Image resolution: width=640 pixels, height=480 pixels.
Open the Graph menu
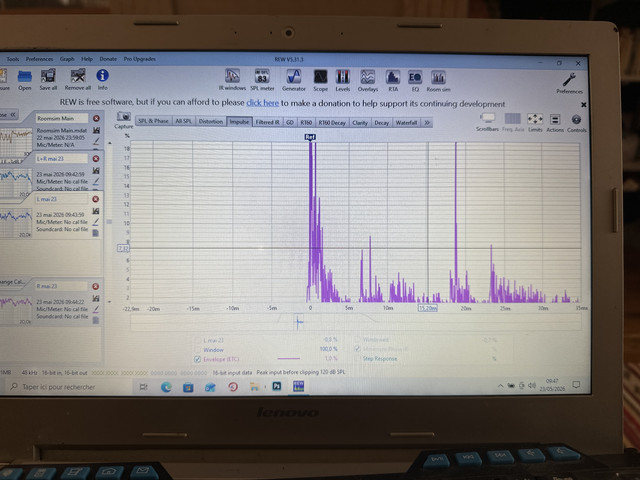[67, 59]
